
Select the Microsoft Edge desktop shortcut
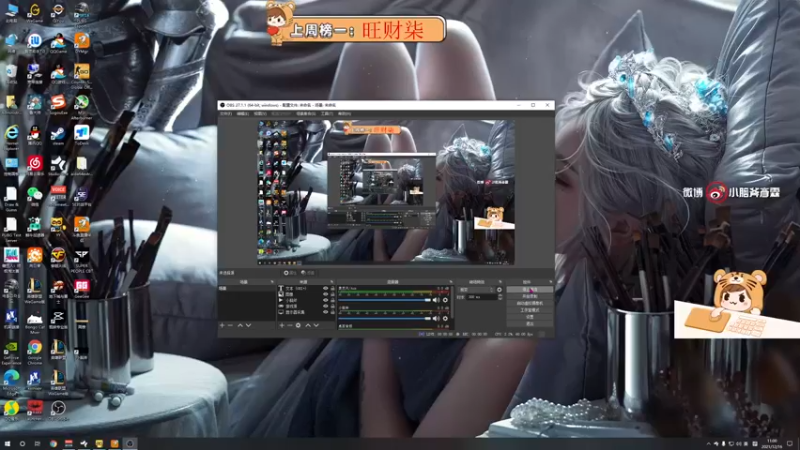tap(11, 380)
